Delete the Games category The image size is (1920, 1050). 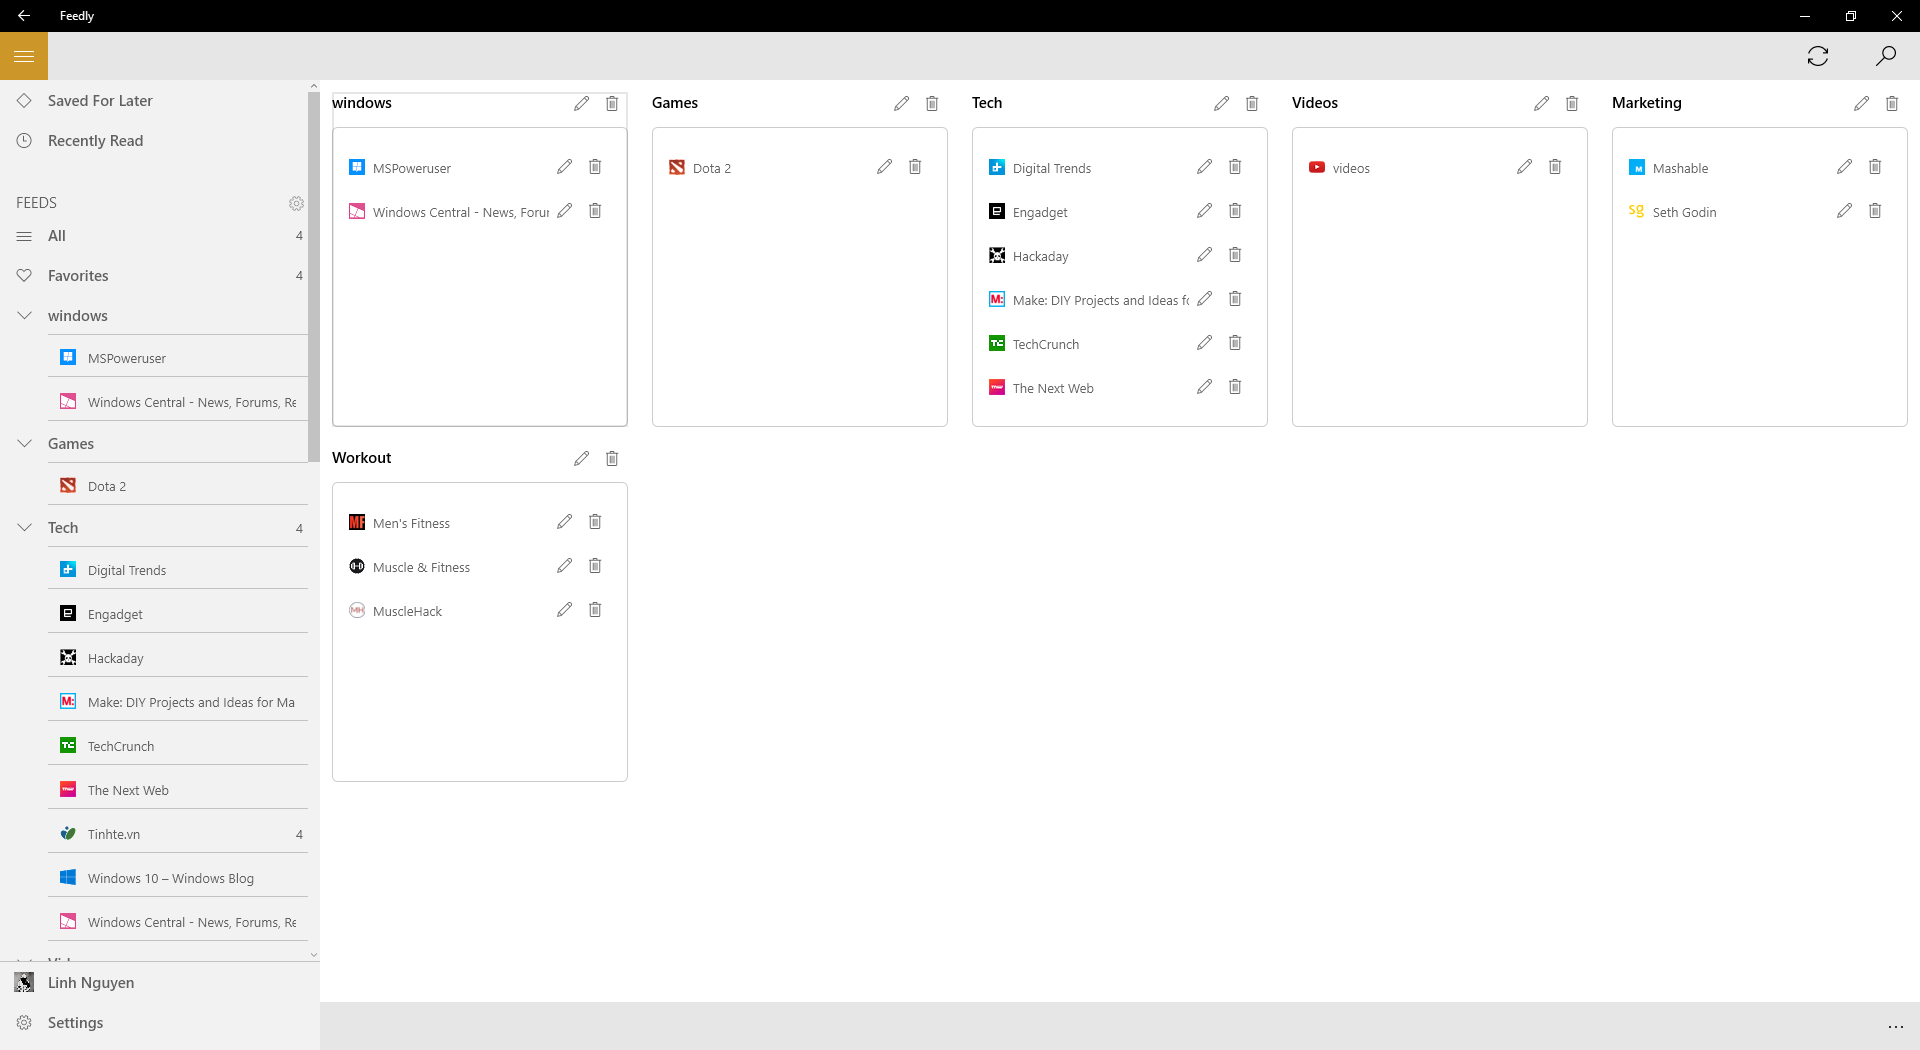click(x=932, y=103)
